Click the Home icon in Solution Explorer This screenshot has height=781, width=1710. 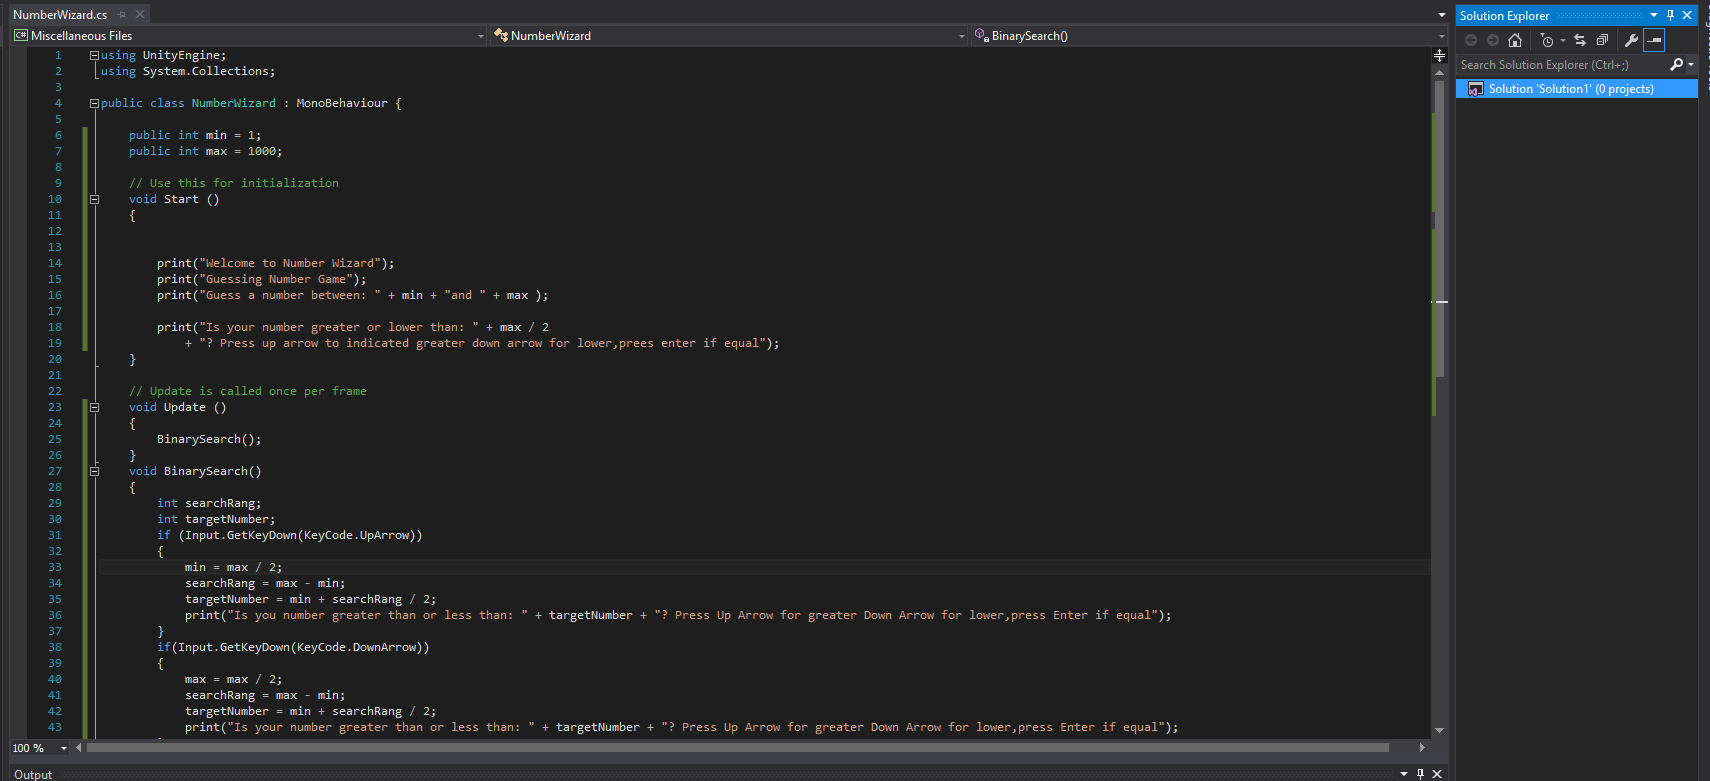coord(1515,40)
